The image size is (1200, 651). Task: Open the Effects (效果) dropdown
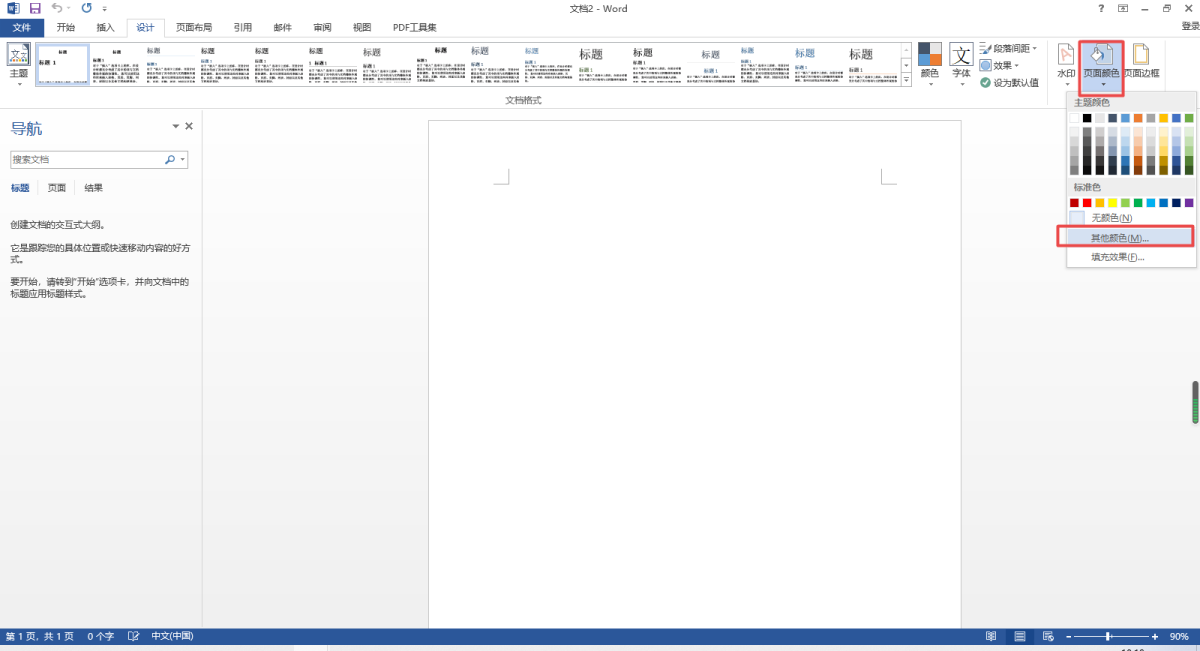tap(999, 65)
